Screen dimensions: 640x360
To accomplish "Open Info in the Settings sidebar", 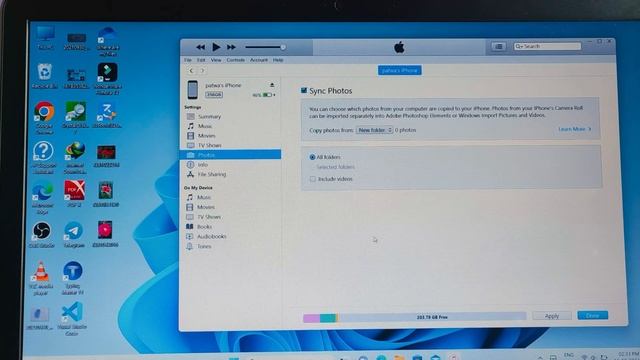I will 202,164.
